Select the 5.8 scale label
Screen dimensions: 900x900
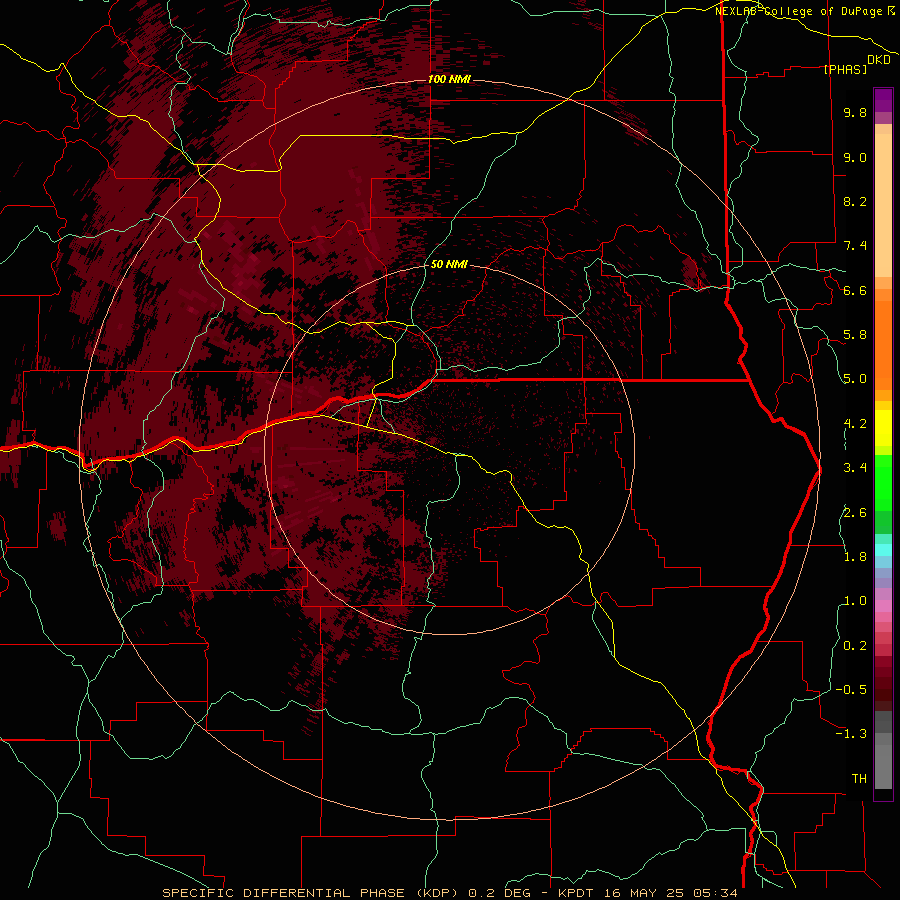[x=855, y=335]
